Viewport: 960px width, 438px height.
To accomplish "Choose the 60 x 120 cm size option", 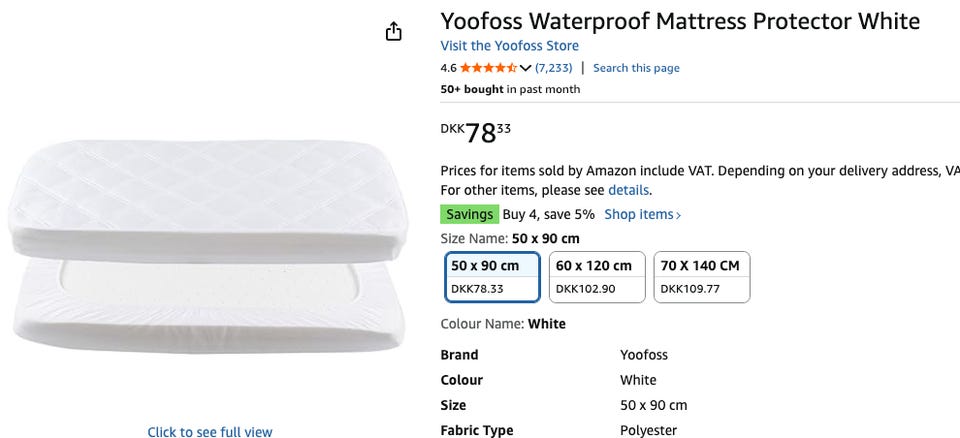I will 597,277.
